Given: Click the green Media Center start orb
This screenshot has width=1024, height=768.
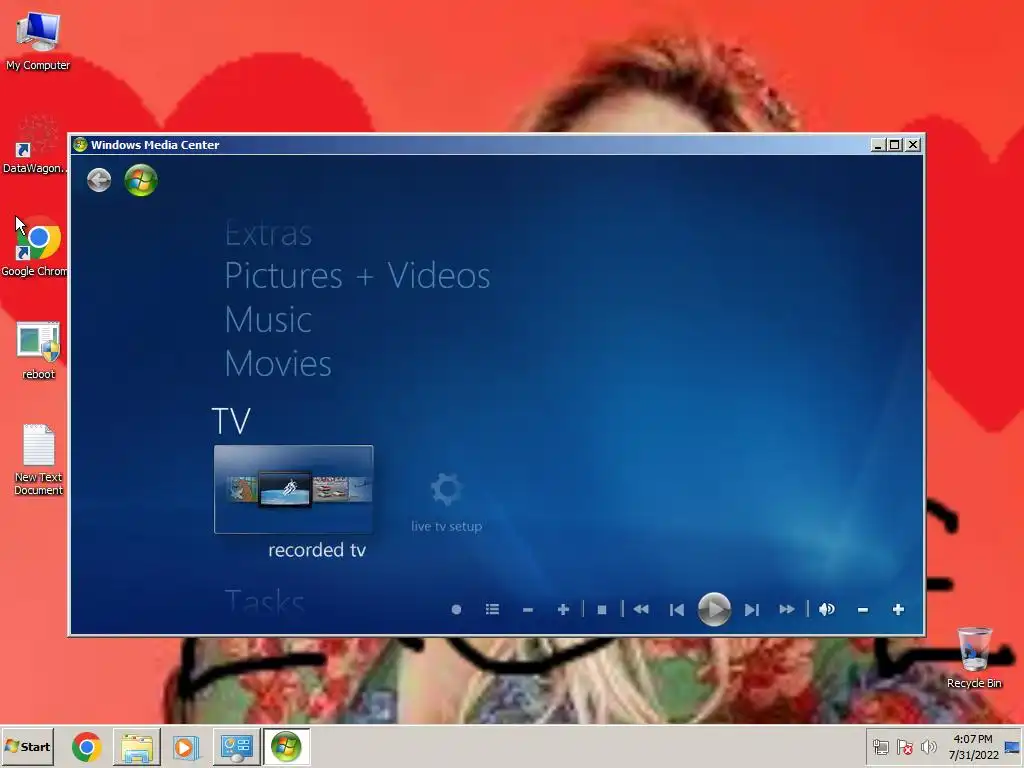Looking at the screenshot, I should click(141, 180).
